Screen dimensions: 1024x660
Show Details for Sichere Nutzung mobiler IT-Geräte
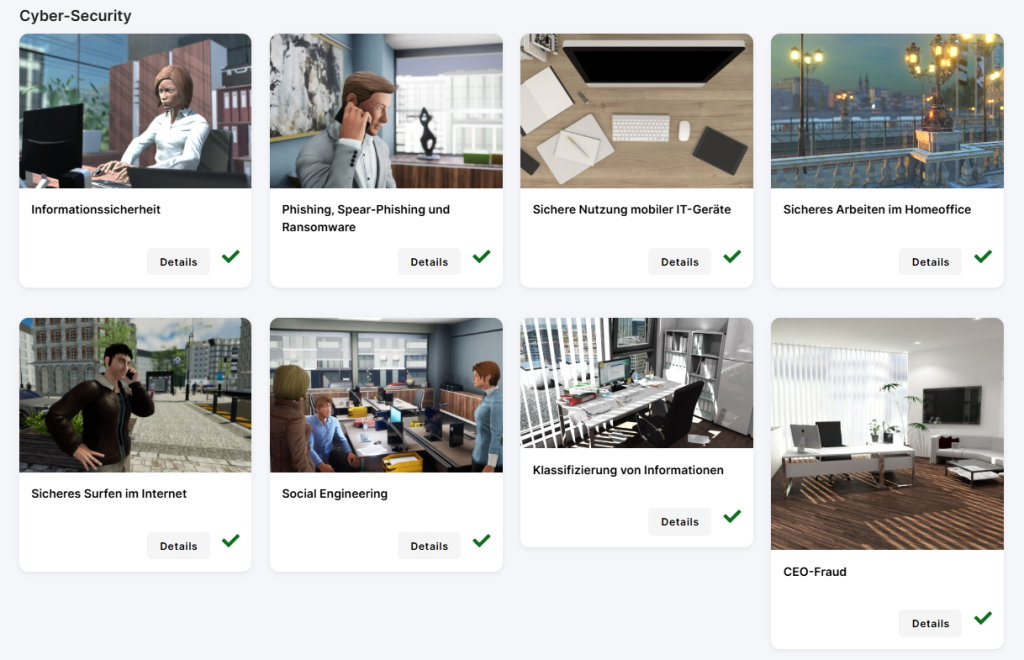(x=680, y=262)
